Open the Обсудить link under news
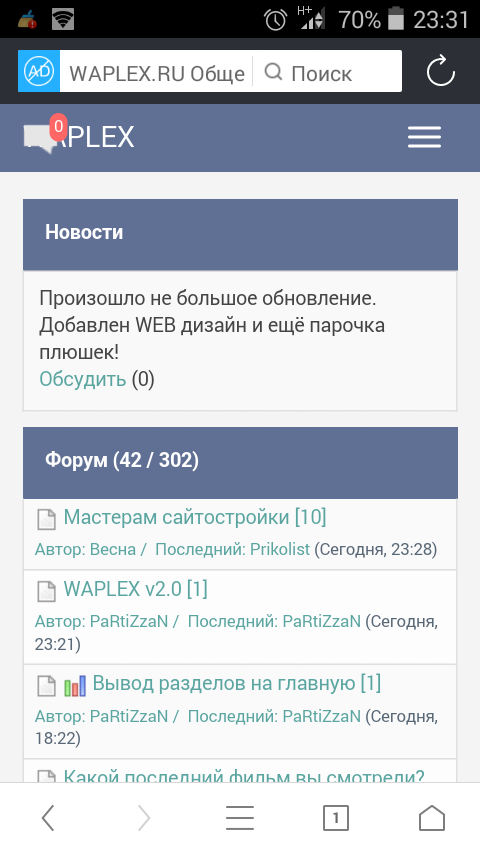 (x=82, y=379)
